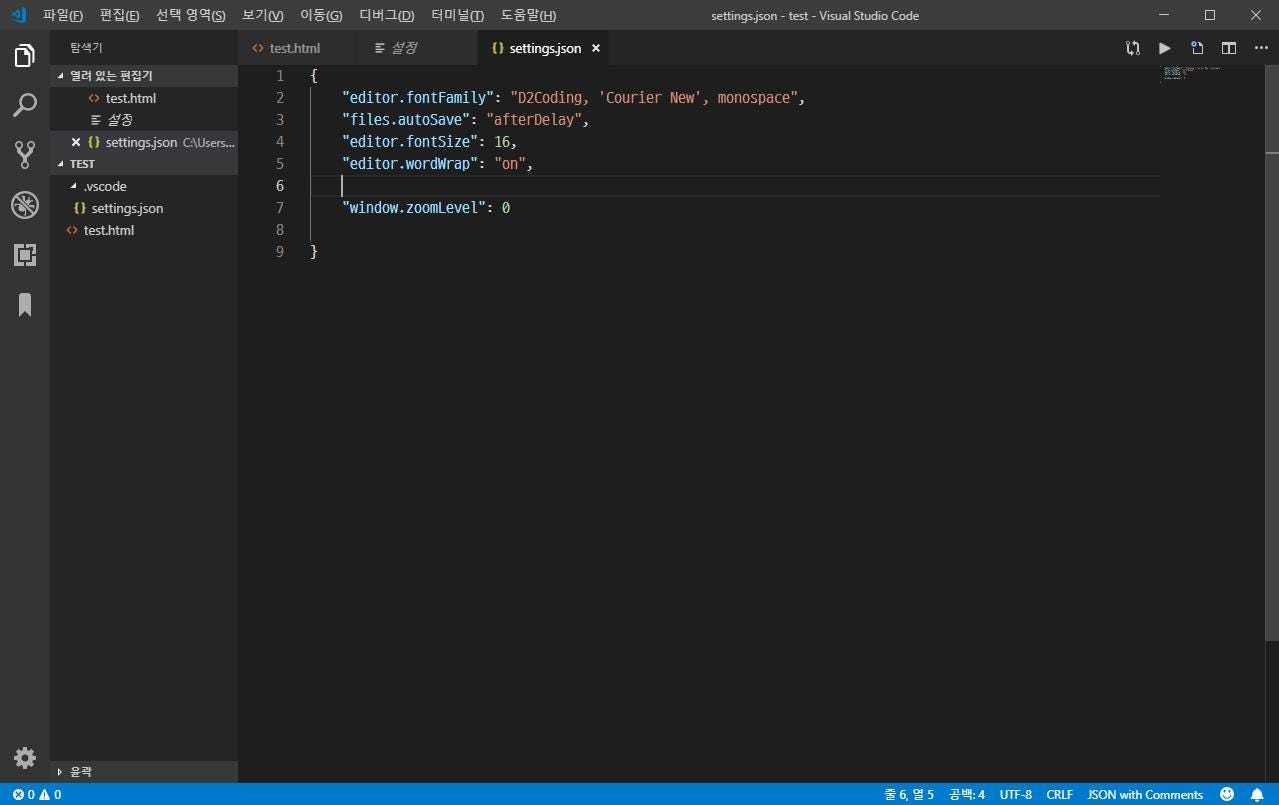This screenshot has height=805, width=1279.
Task: Open the 터미널 menu
Action: coord(457,15)
